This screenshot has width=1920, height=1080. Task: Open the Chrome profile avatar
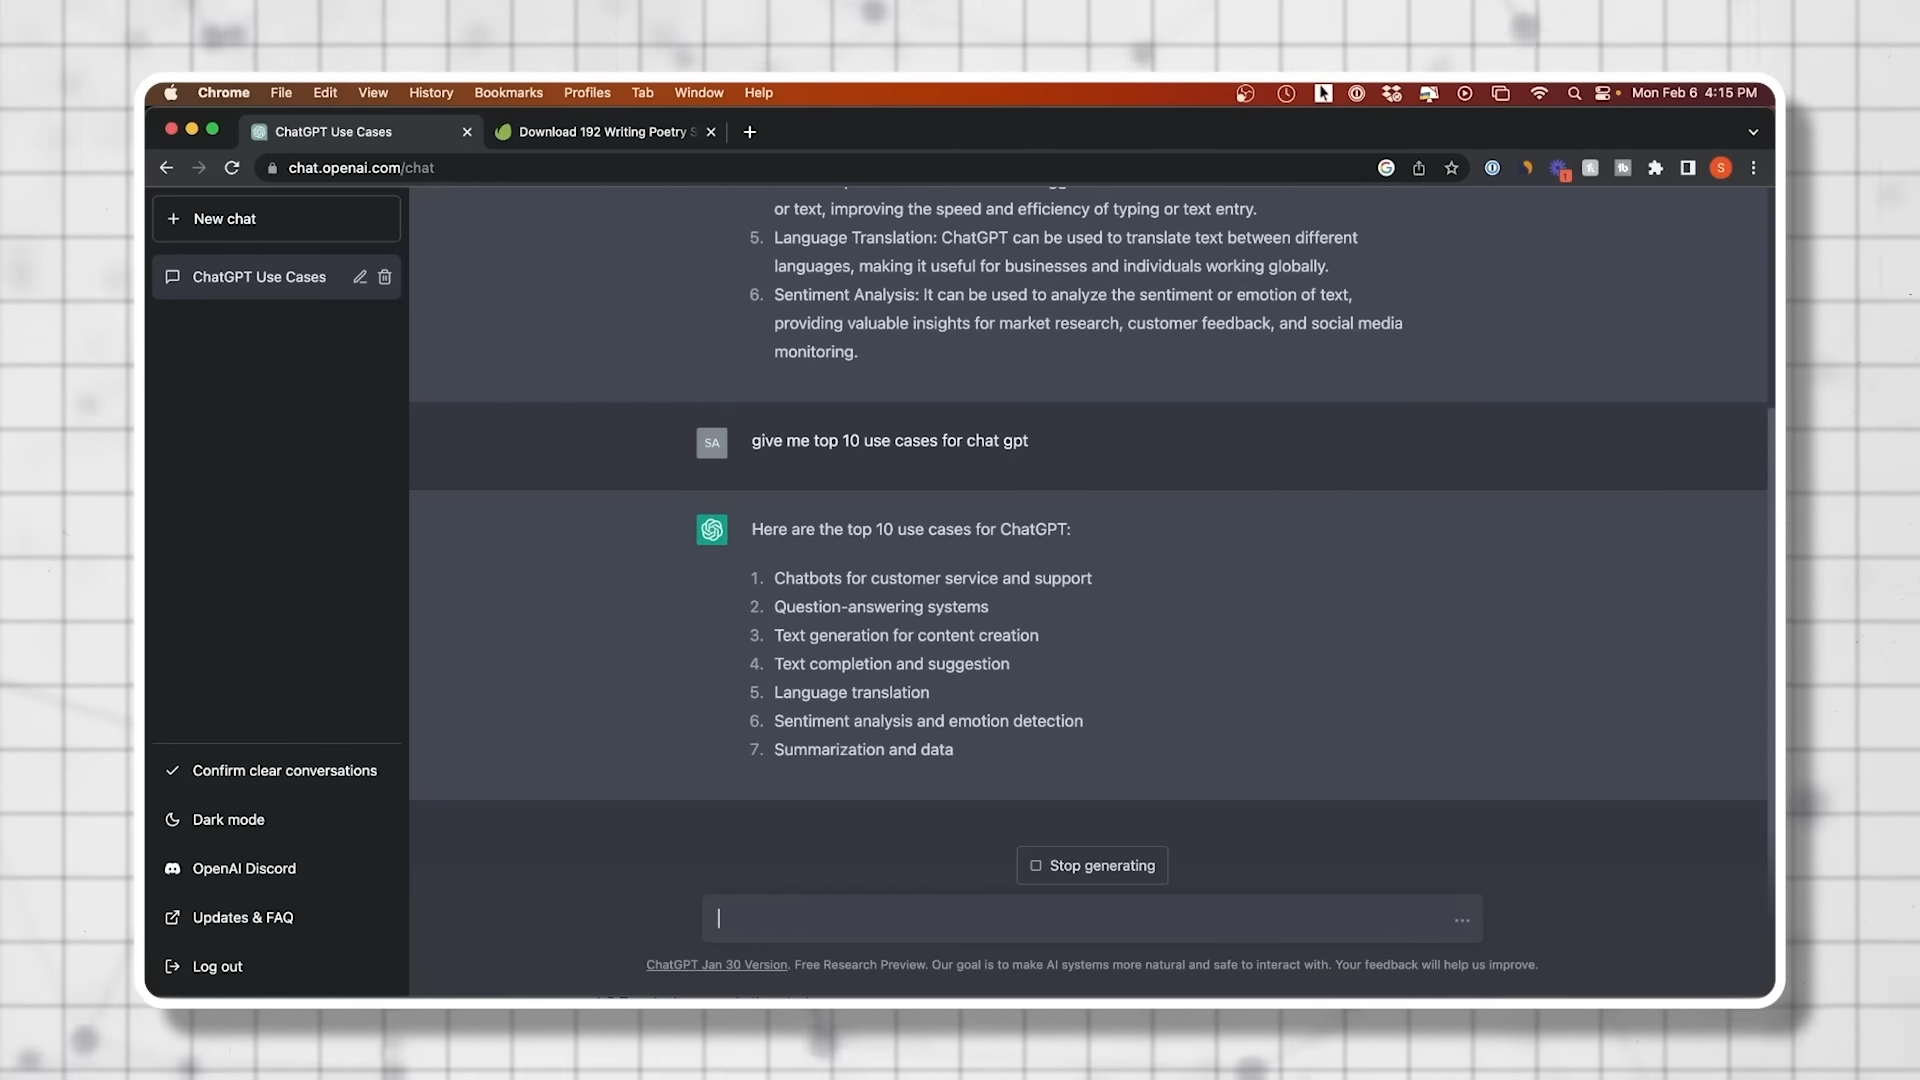(x=1720, y=168)
